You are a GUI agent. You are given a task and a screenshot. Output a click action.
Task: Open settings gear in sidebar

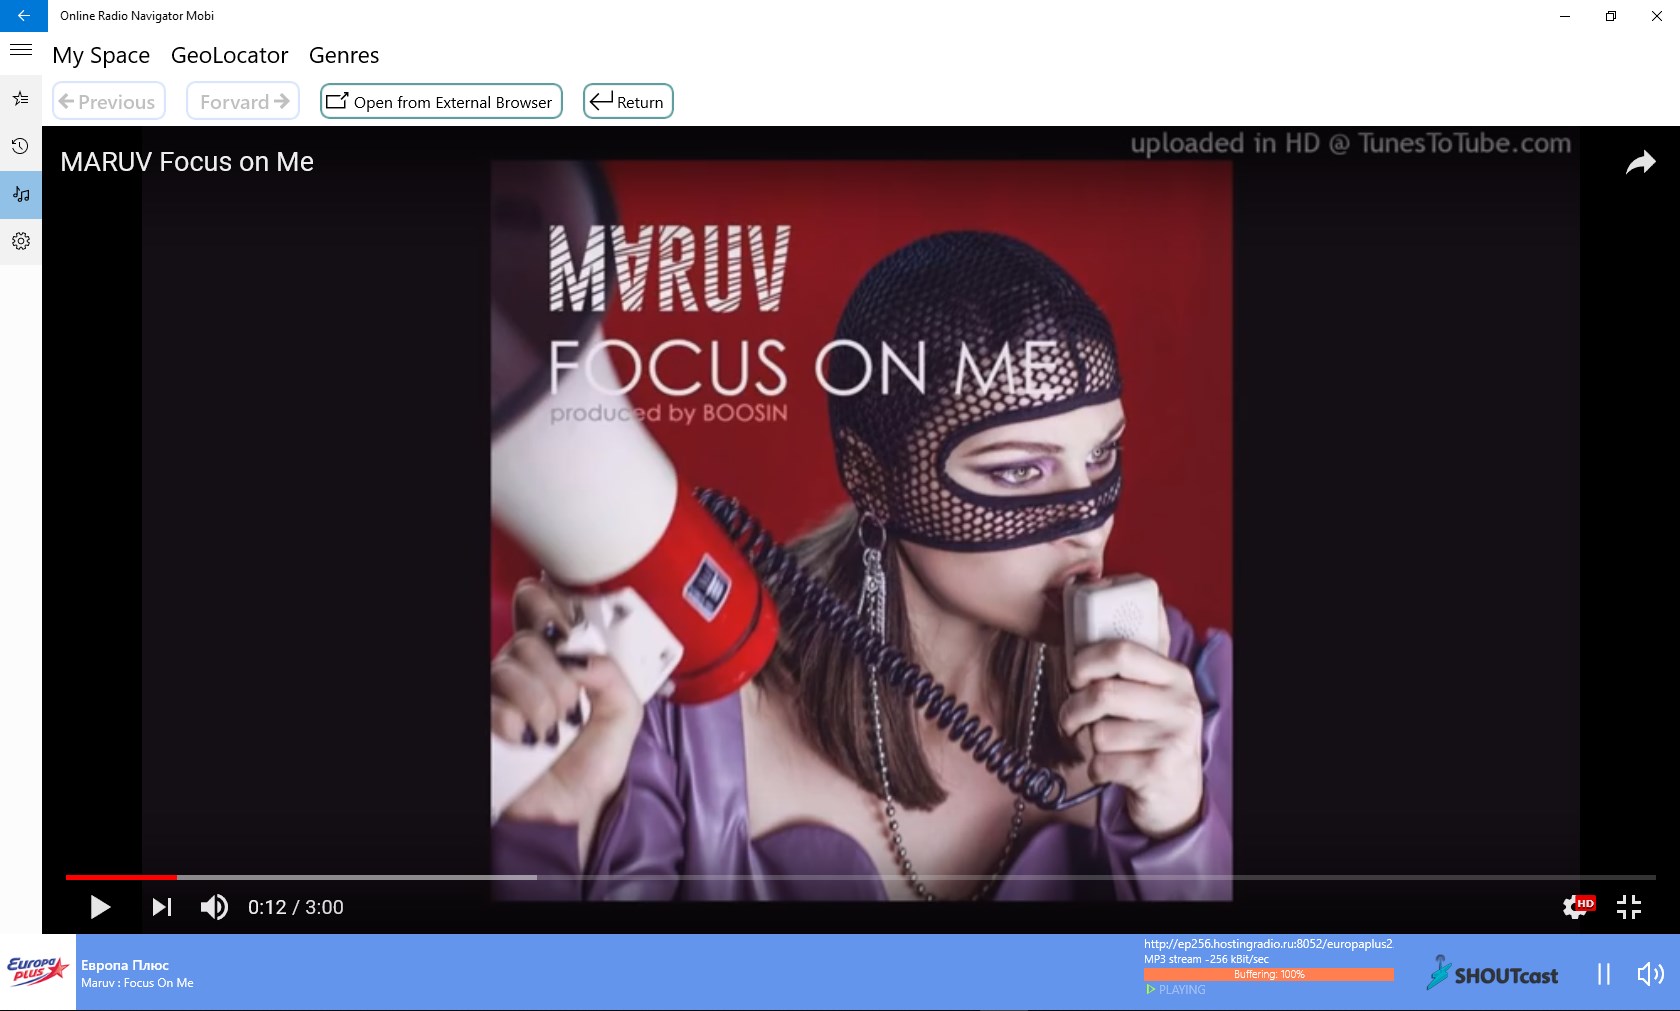coord(21,241)
